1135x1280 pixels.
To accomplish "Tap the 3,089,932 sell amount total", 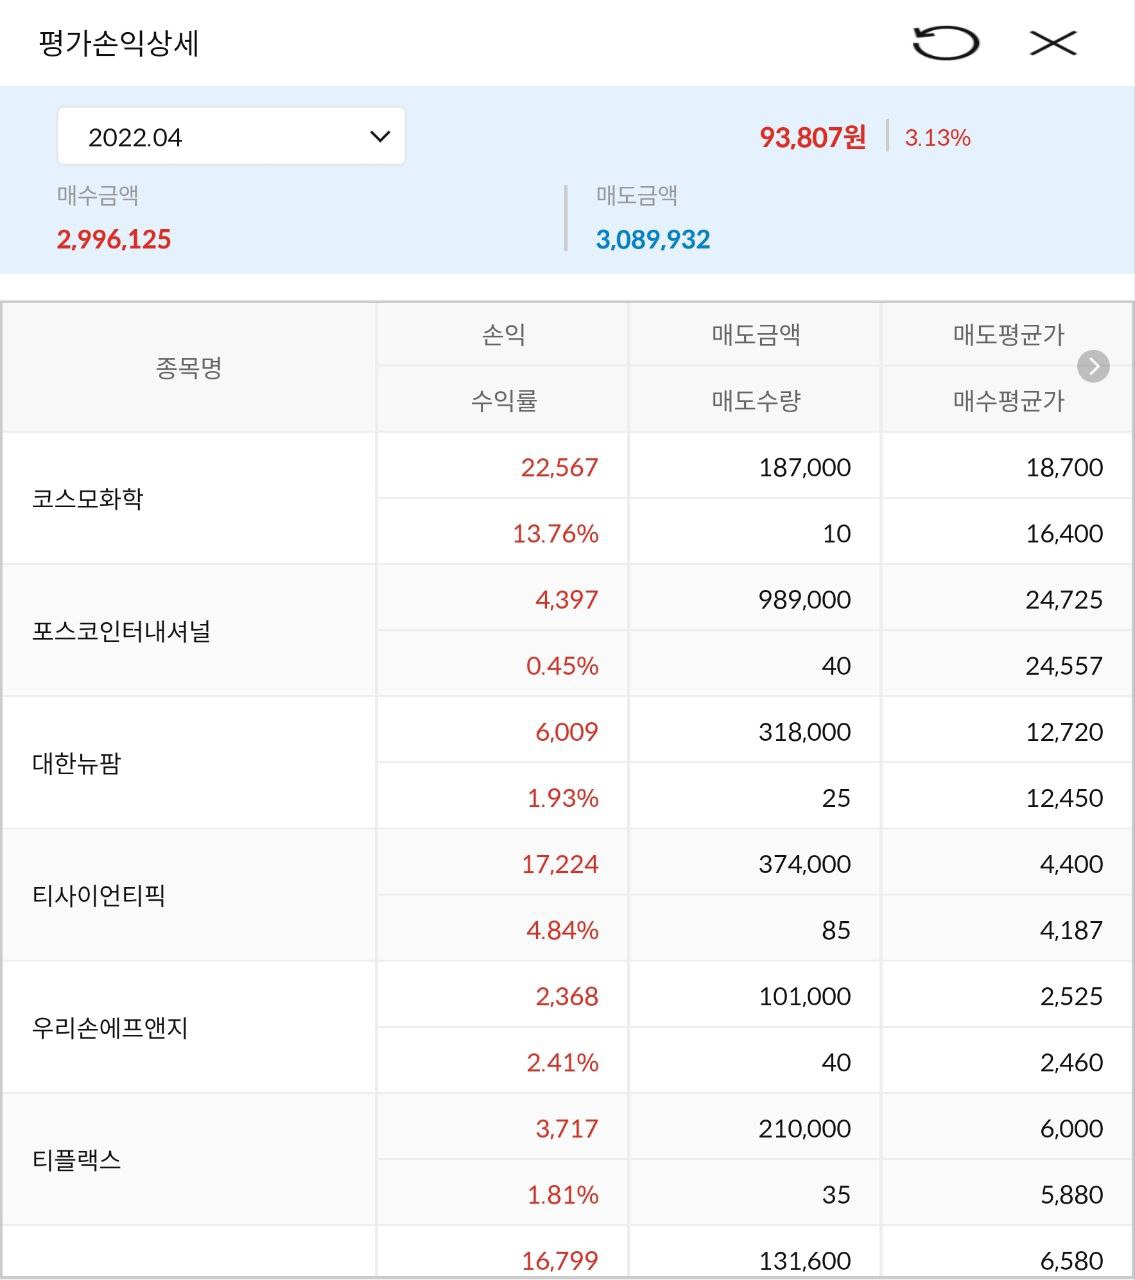I will (x=653, y=240).
